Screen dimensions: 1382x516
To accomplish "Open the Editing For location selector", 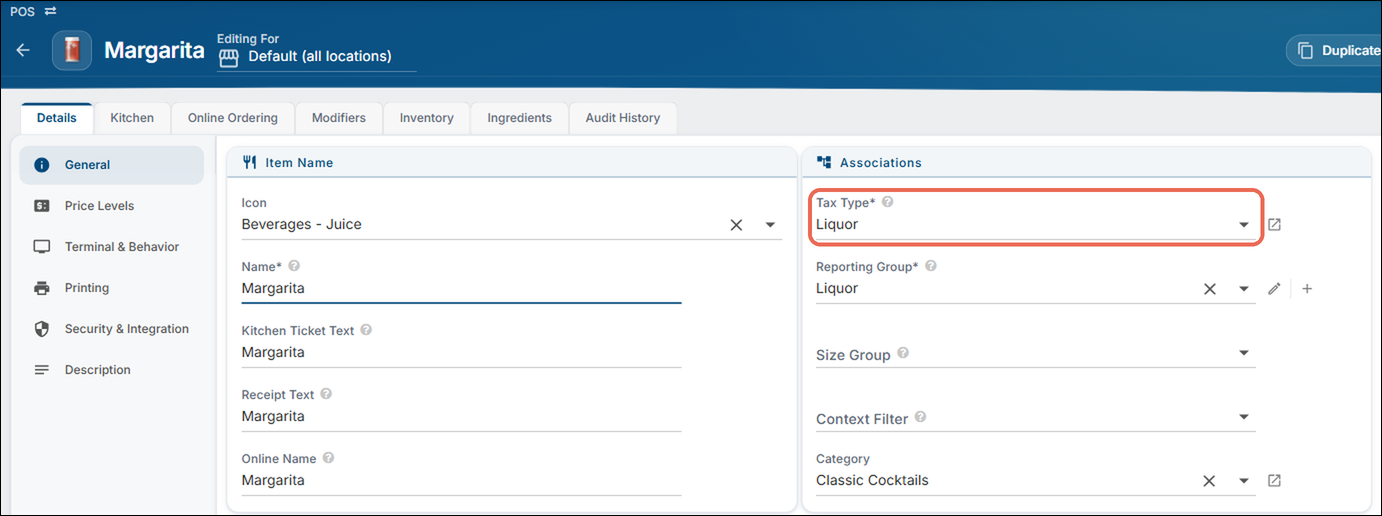I will click(x=317, y=57).
